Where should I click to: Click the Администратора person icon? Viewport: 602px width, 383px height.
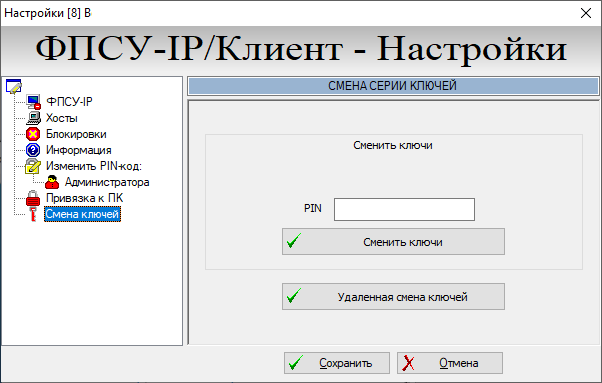tap(52, 182)
